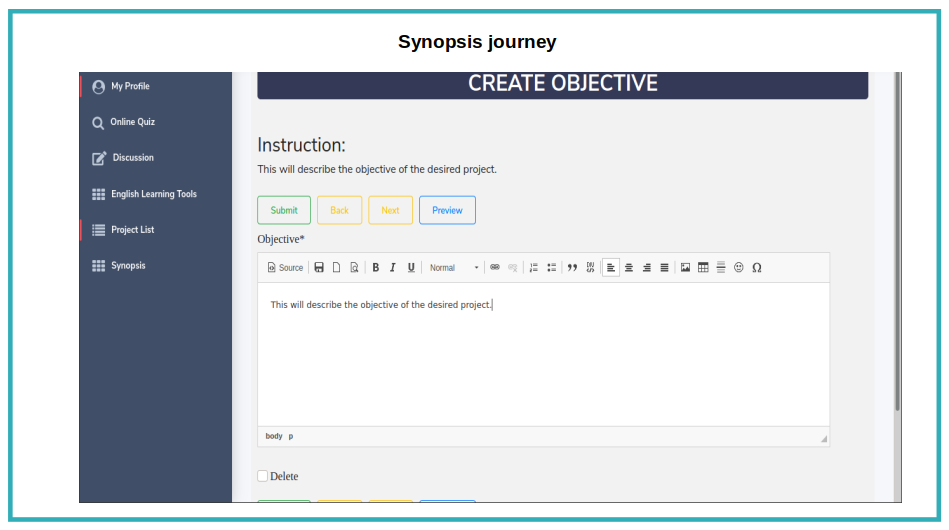Click the My Profile user icon
949x530 pixels.
99,87
